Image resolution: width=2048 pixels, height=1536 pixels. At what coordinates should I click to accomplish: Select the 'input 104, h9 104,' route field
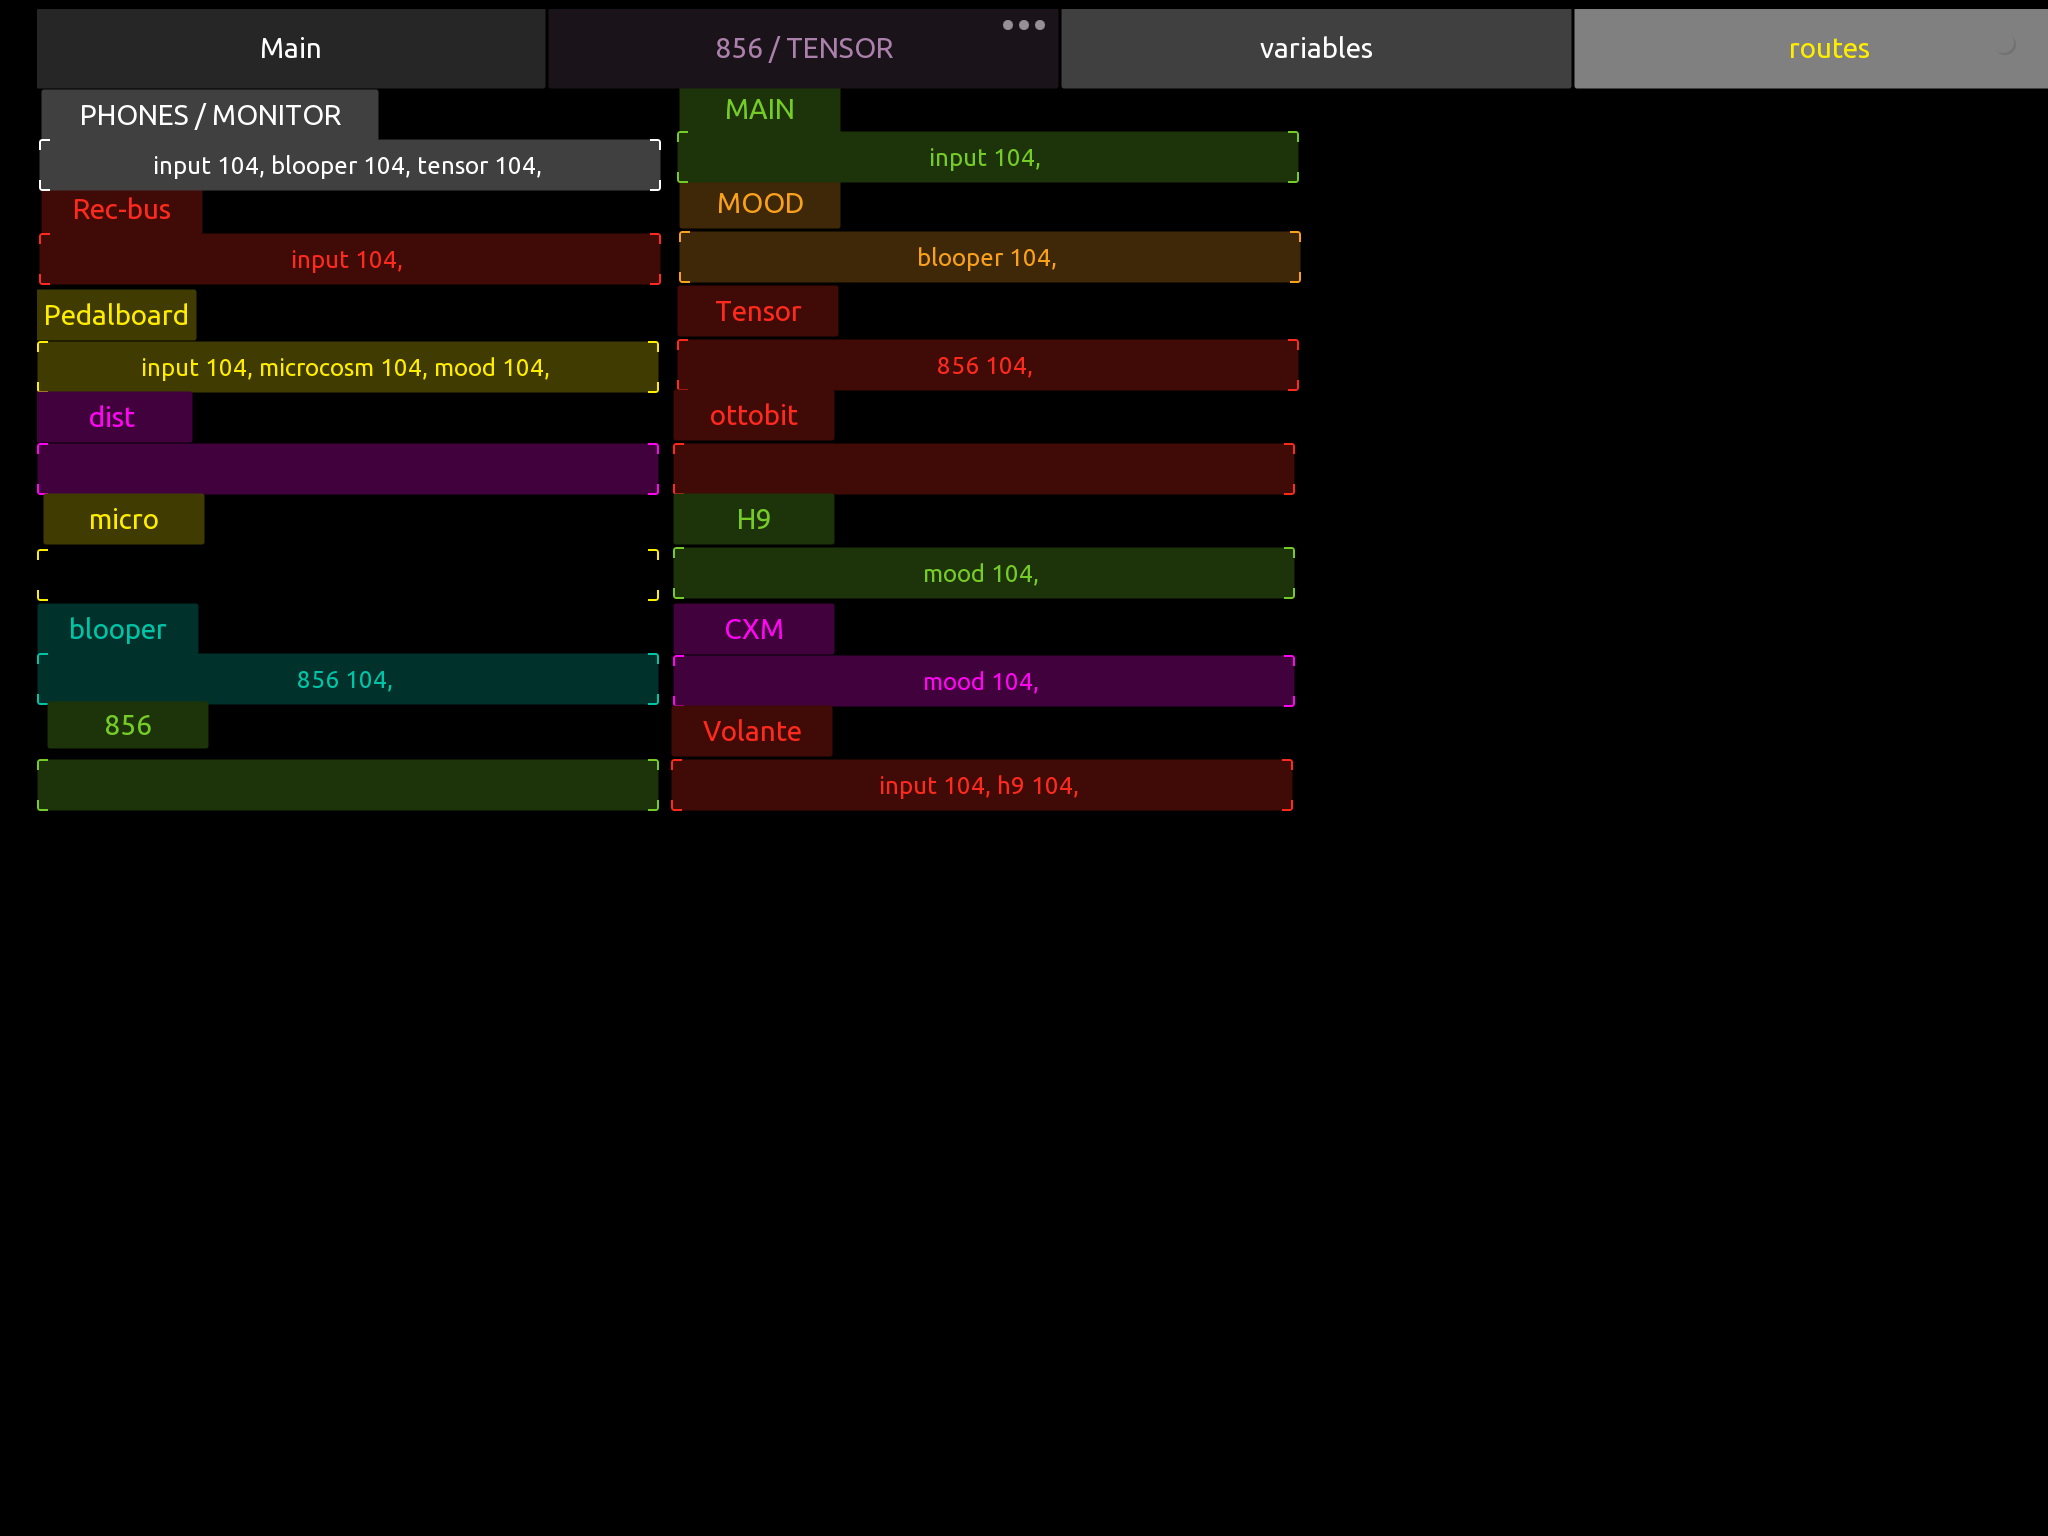click(982, 785)
